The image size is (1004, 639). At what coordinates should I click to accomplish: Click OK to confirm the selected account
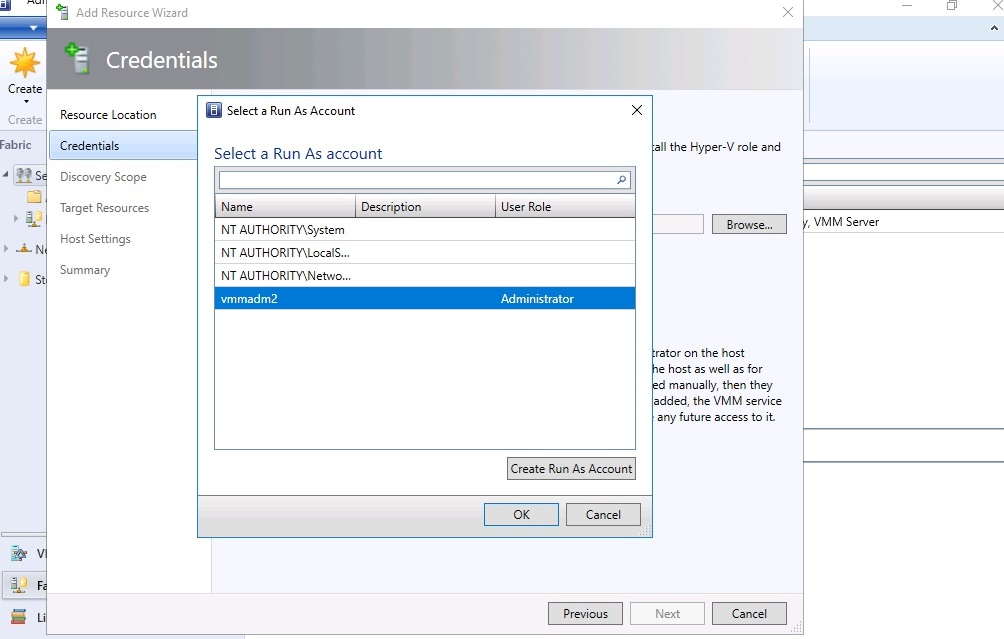[520, 514]
